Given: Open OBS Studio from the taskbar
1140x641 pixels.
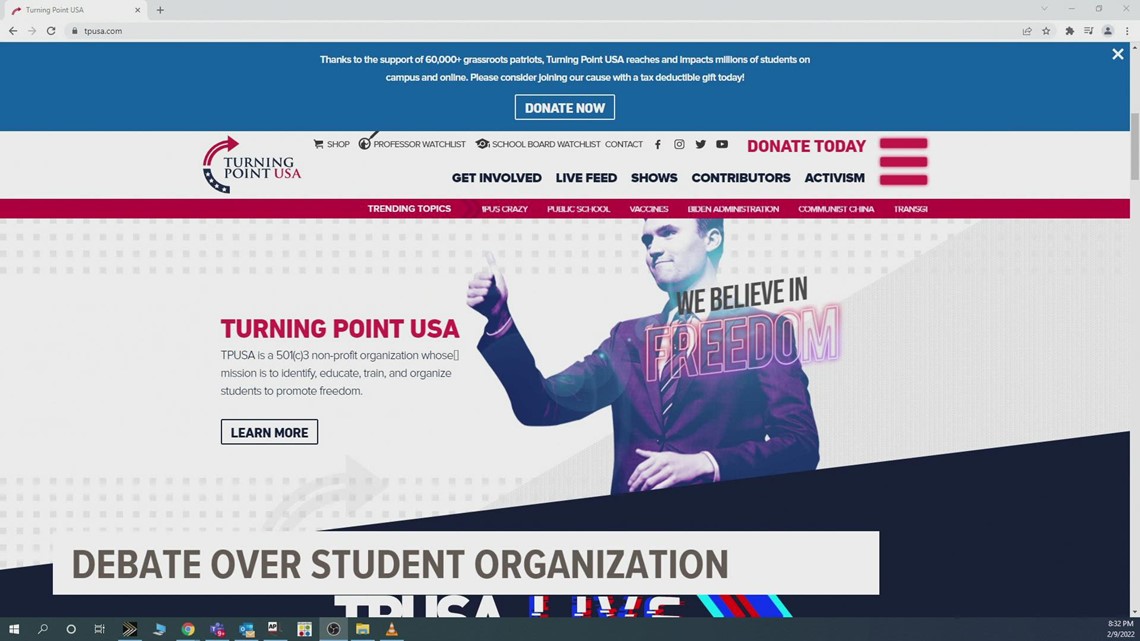Looking at the screenshot, I should pos(334,629).
